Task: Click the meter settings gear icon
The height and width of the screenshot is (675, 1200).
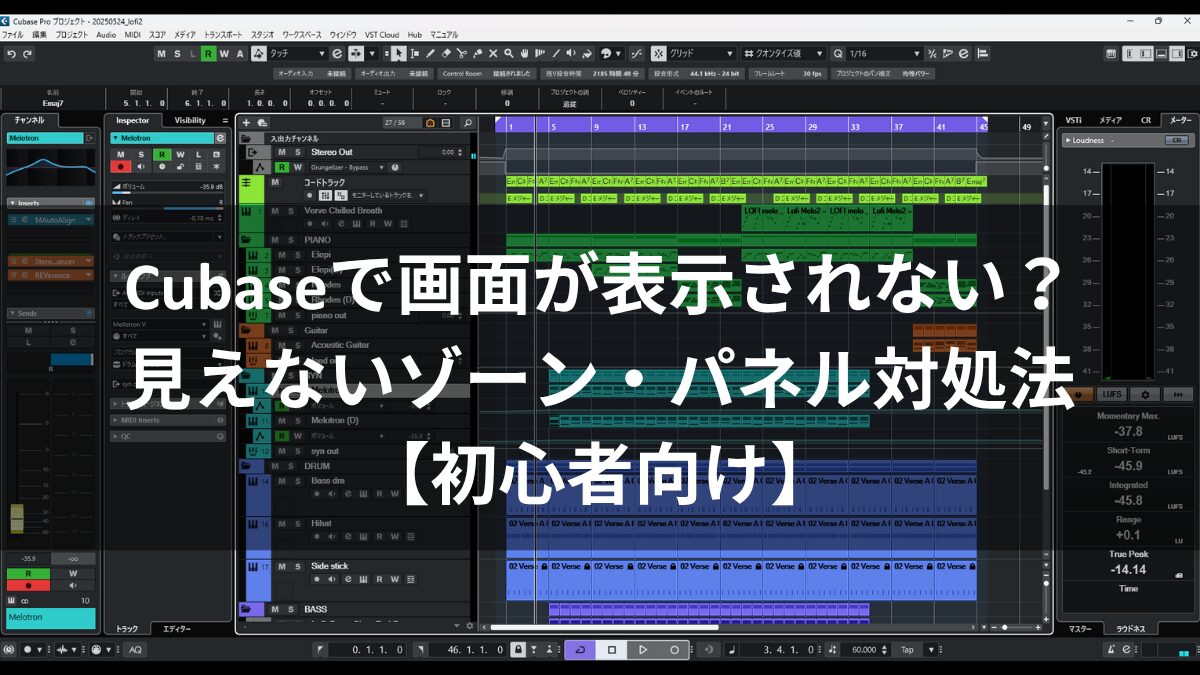Action: click(1145, 395)
